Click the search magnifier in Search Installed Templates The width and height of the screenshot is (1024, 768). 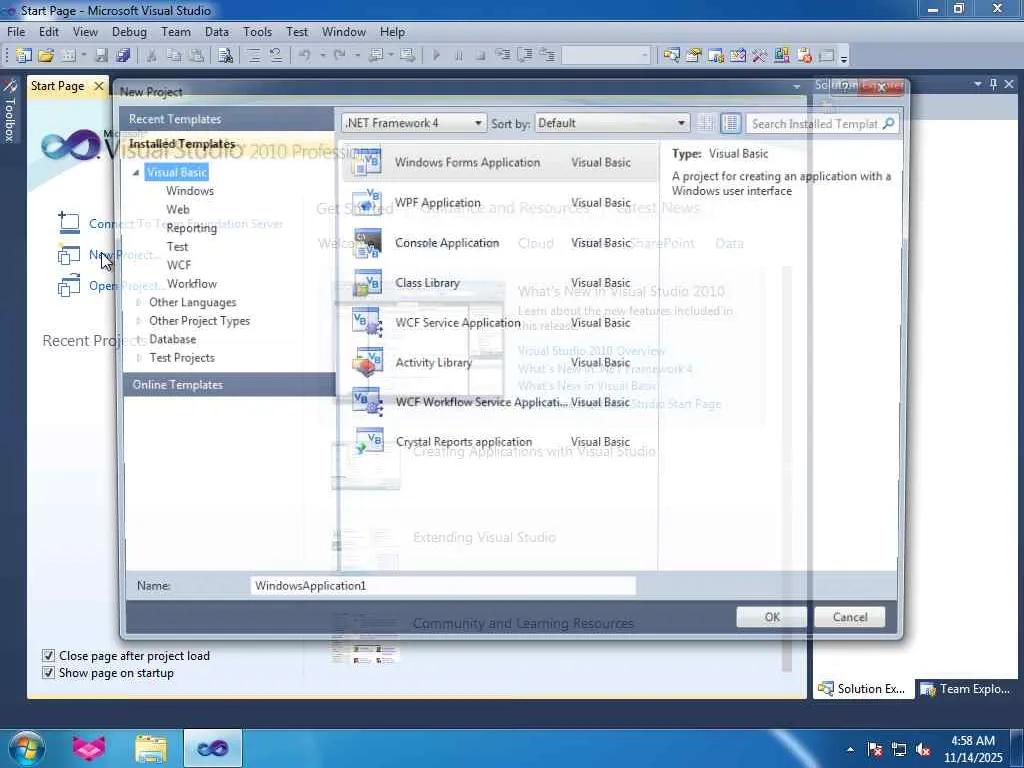(x=888, y=123)
